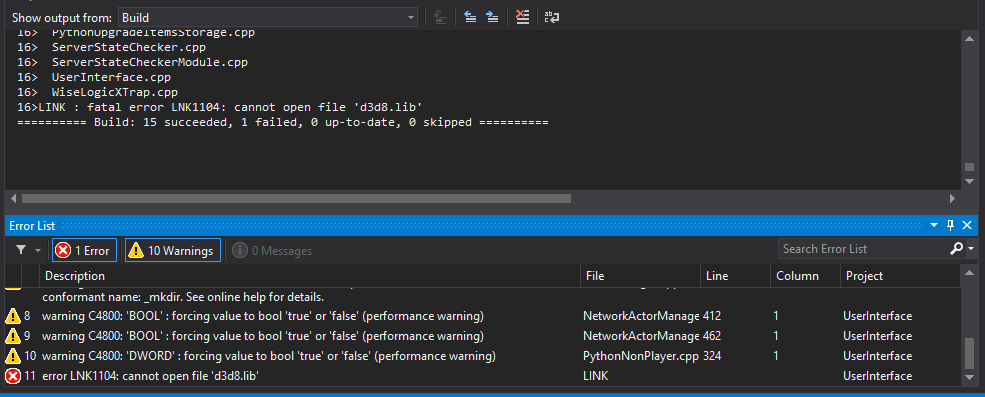Click Output vertical scrollbar down arrow

(969, 181)
